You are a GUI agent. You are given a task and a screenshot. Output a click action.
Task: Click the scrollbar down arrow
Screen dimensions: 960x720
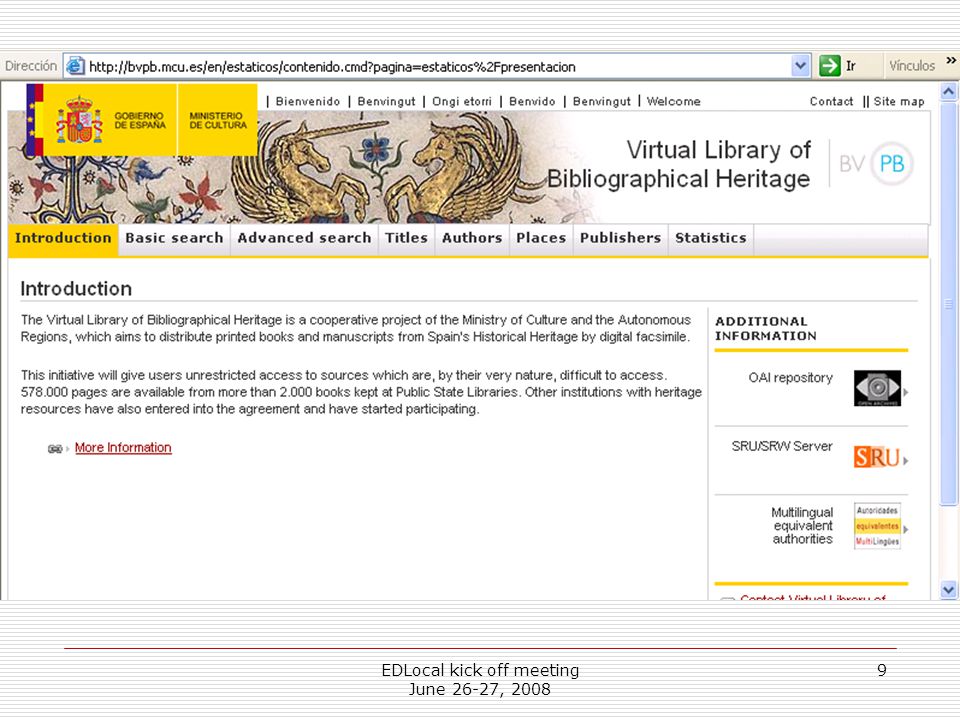tap(948, 590)
